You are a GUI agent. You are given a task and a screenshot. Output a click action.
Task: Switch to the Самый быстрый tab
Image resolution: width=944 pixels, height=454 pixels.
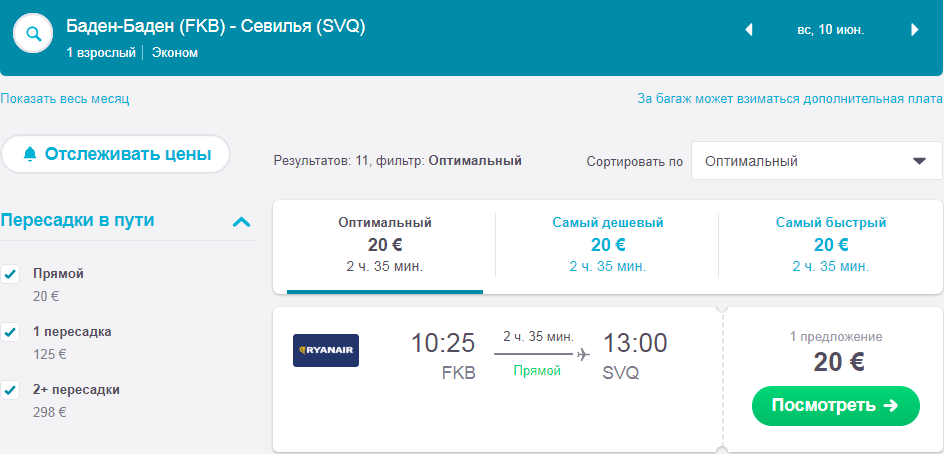[831, 245]
